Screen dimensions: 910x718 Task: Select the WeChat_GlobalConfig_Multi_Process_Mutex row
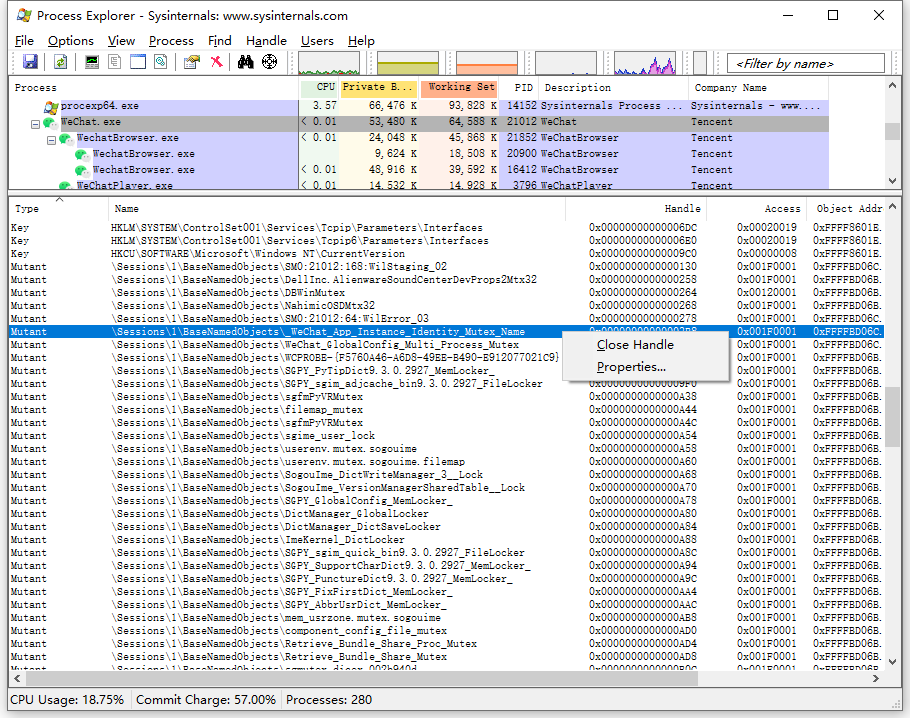(x=446, y=345)
